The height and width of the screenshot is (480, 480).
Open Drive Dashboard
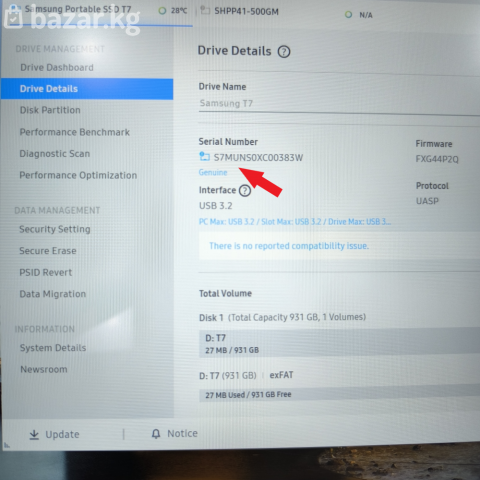(57, 68)
